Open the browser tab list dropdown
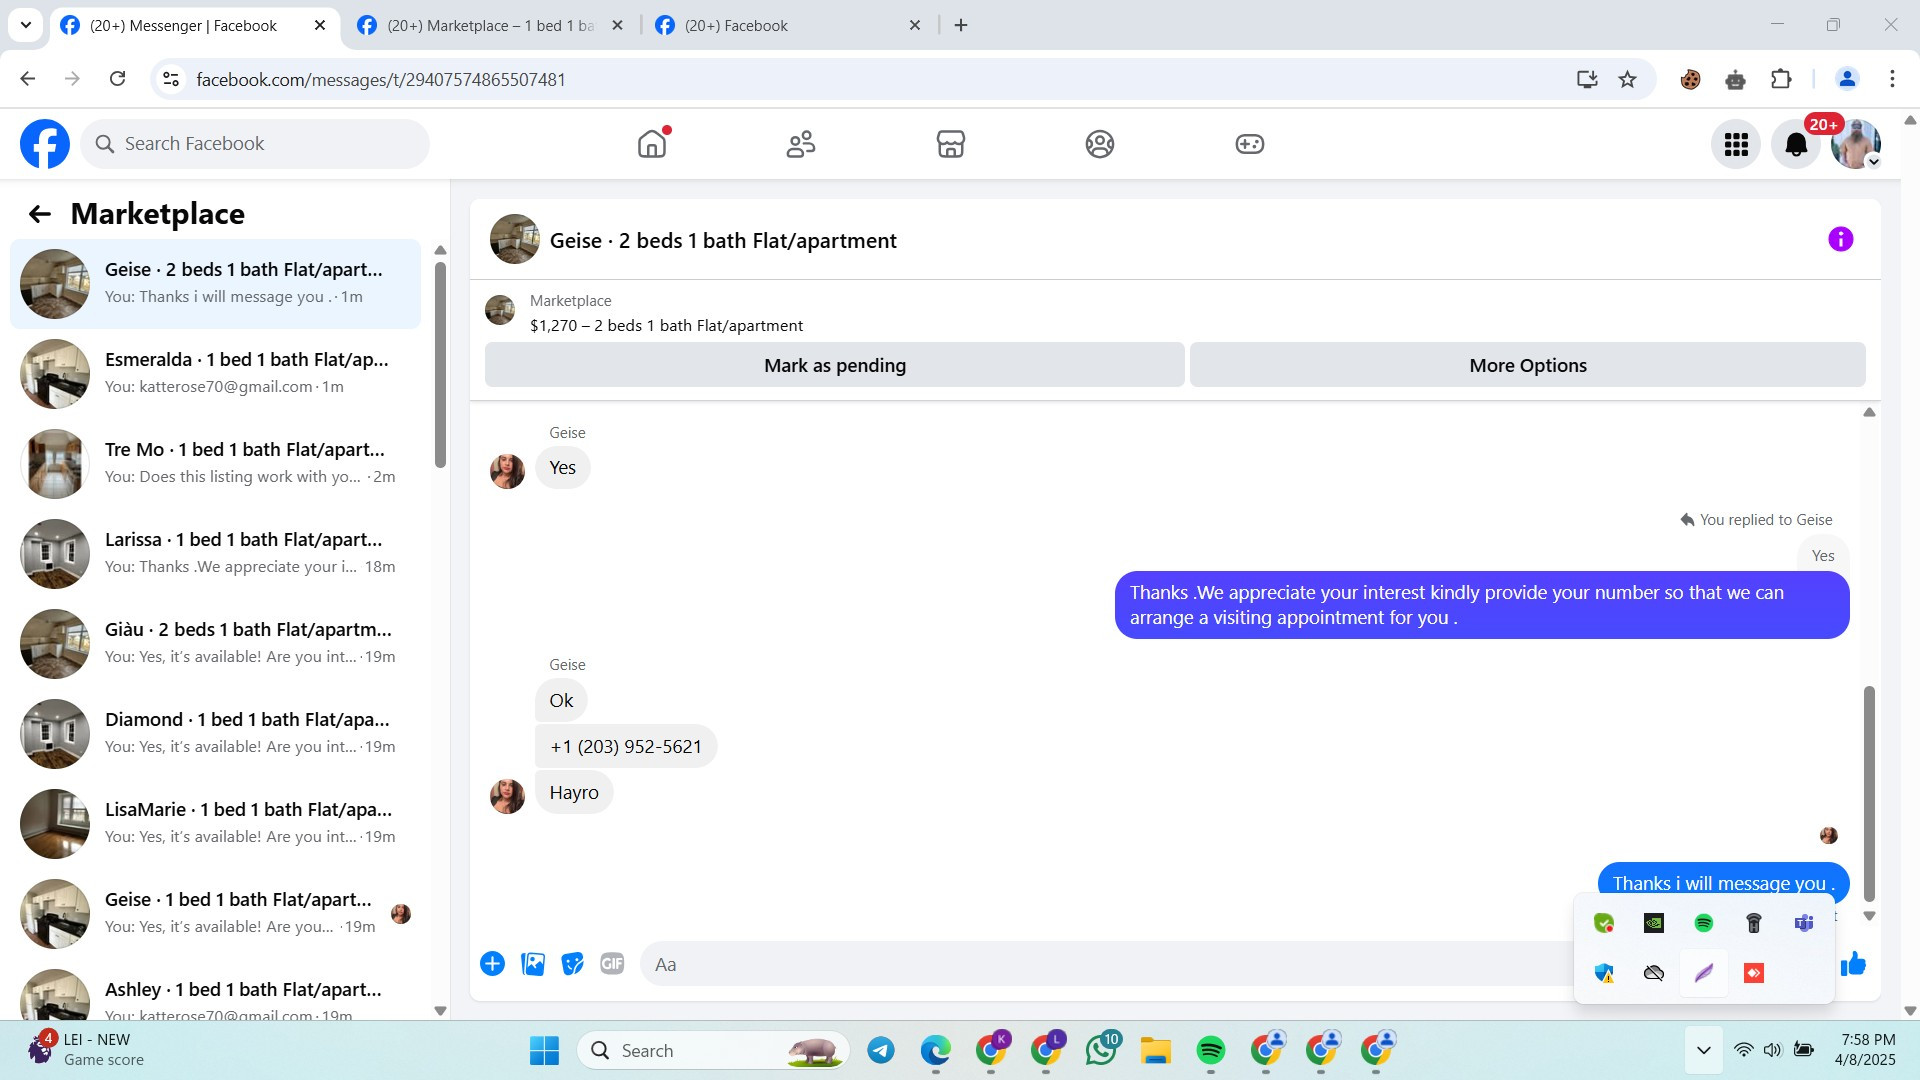1920x1080 pixels. (25, 25)
